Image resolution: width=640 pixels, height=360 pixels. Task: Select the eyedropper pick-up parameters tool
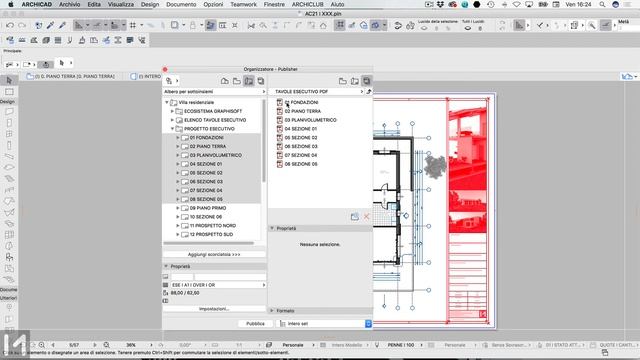50,25
